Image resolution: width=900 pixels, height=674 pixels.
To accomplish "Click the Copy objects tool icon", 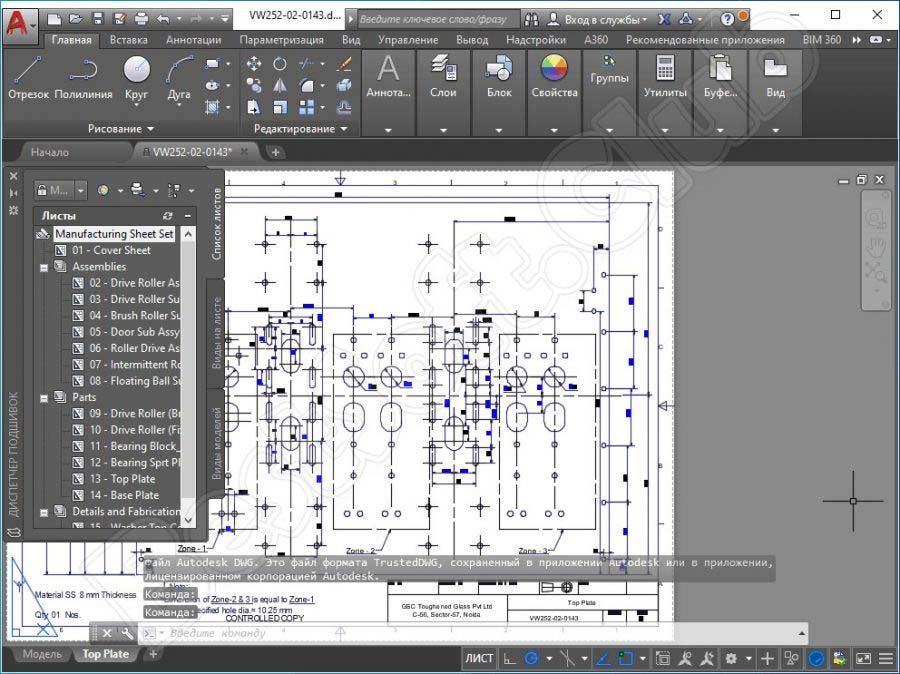I will tap(253, 85).
